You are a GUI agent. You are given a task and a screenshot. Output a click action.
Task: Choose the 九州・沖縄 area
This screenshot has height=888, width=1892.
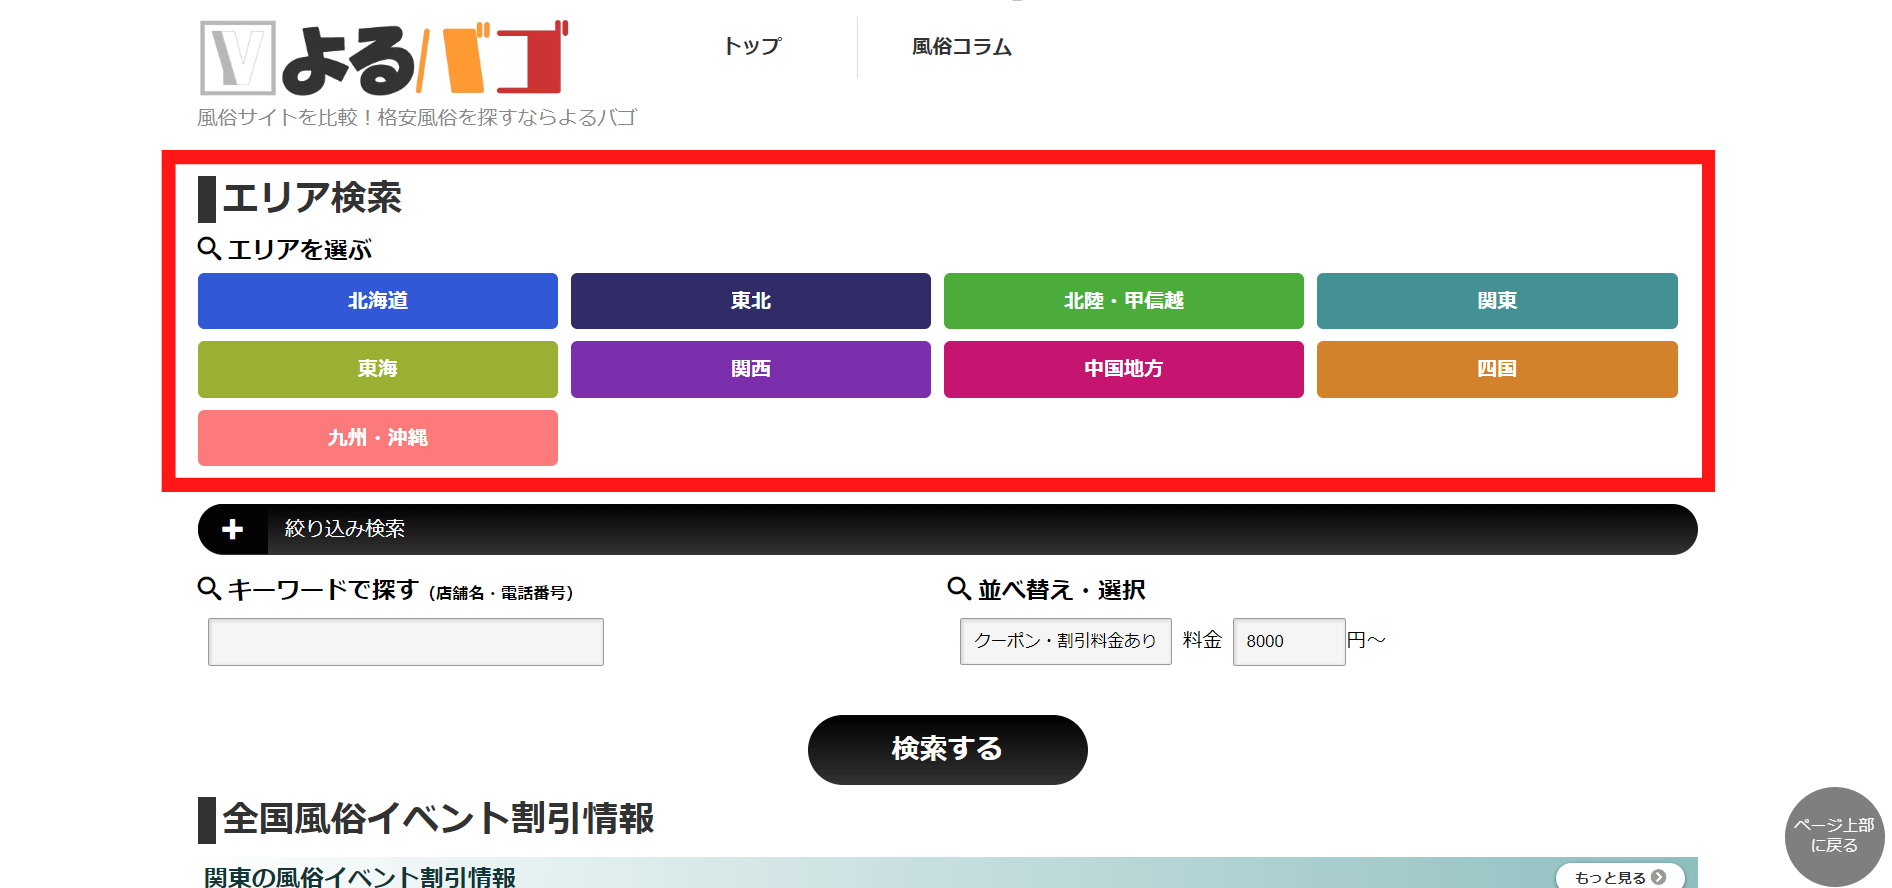[x=377, y=438]
